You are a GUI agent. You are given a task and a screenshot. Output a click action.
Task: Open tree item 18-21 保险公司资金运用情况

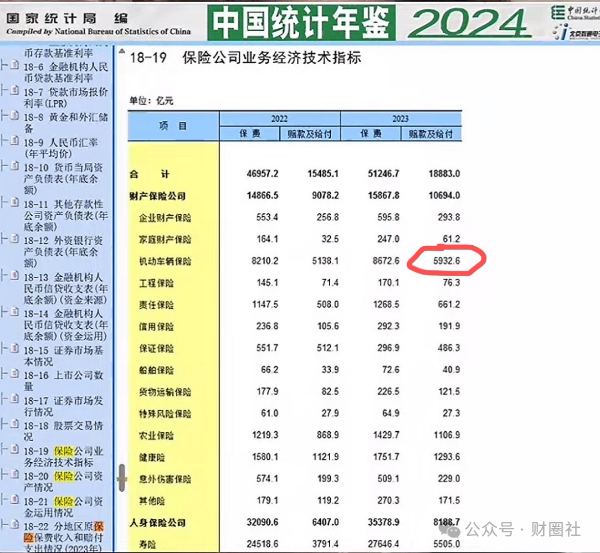(64, 507)
